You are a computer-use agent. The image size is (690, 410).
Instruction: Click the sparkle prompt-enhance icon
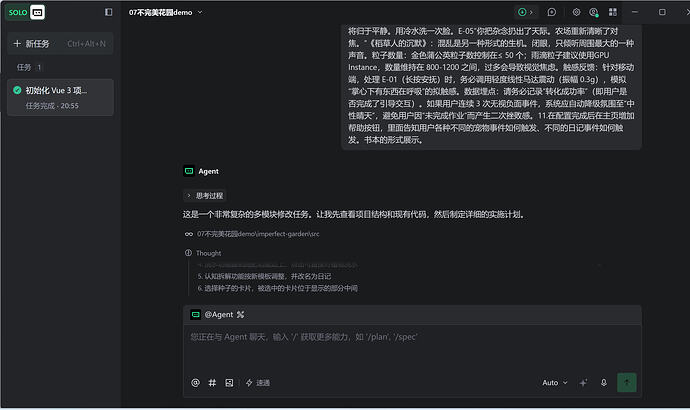coord(584,383)
